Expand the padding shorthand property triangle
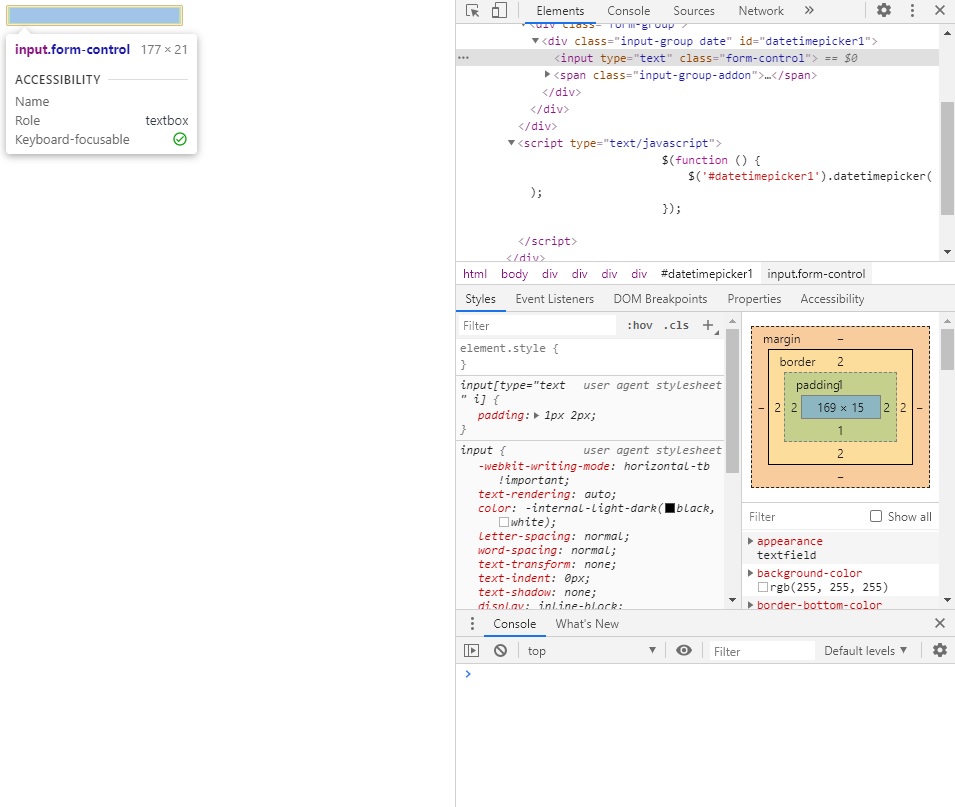The image size is (955, 807). point(536,415)
